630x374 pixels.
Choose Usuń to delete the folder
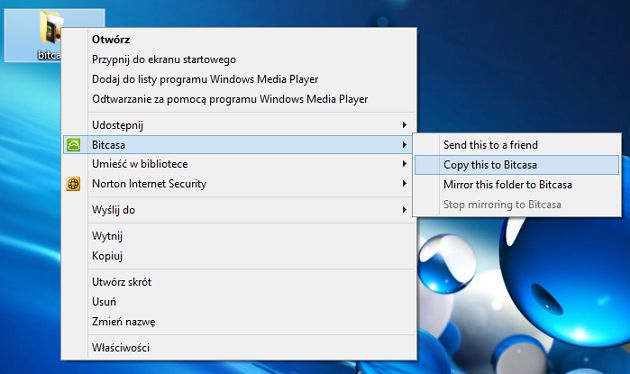point(239,301)
